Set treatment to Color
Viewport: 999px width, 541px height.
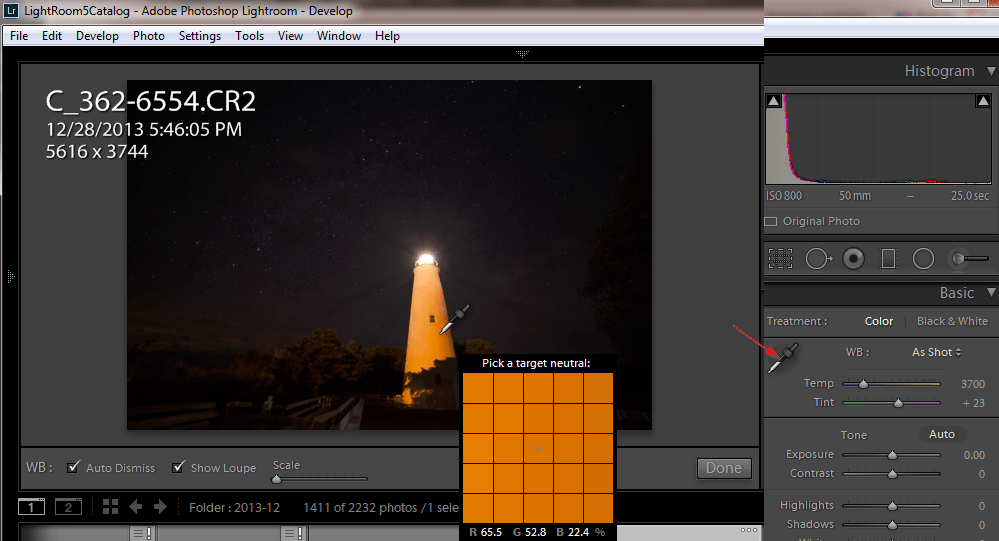tap(879, 321)
